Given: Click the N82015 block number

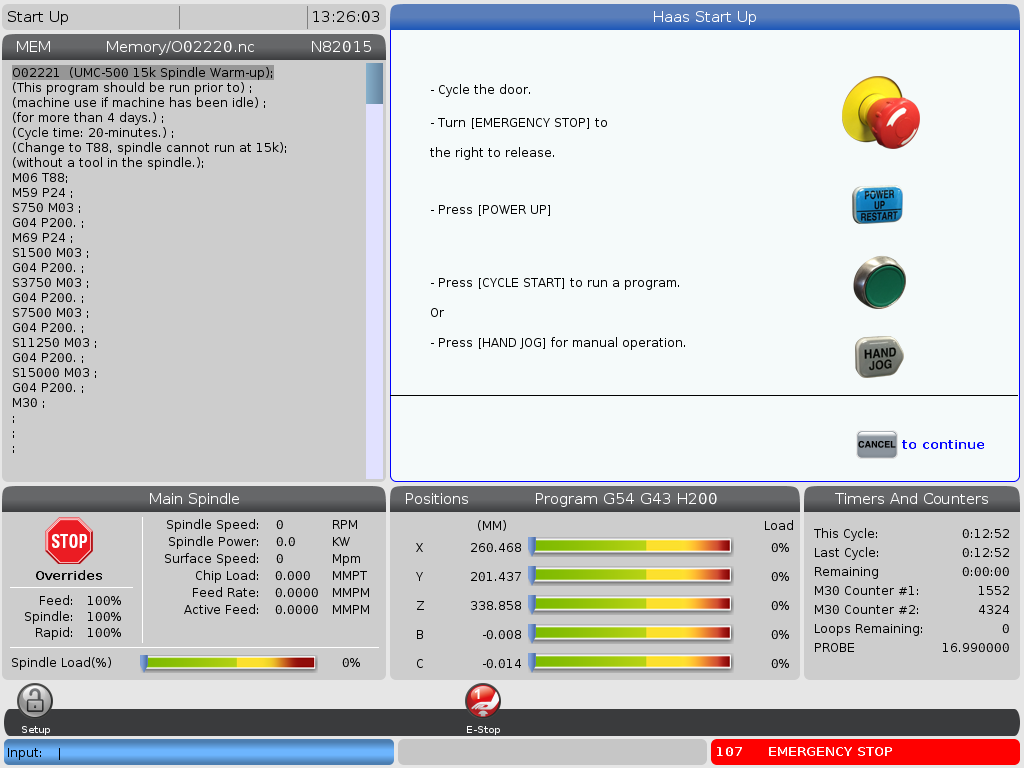Looking at the screenshot, I should point(341,47).
